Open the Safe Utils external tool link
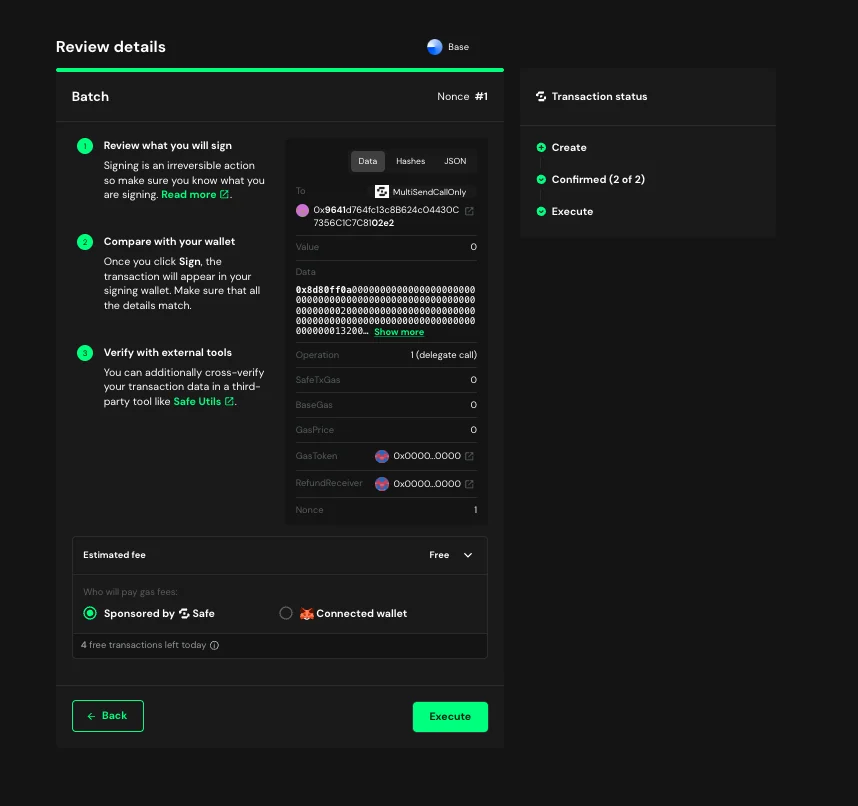Viewport: 858px width, 806px height. click(x=203, y=401)
